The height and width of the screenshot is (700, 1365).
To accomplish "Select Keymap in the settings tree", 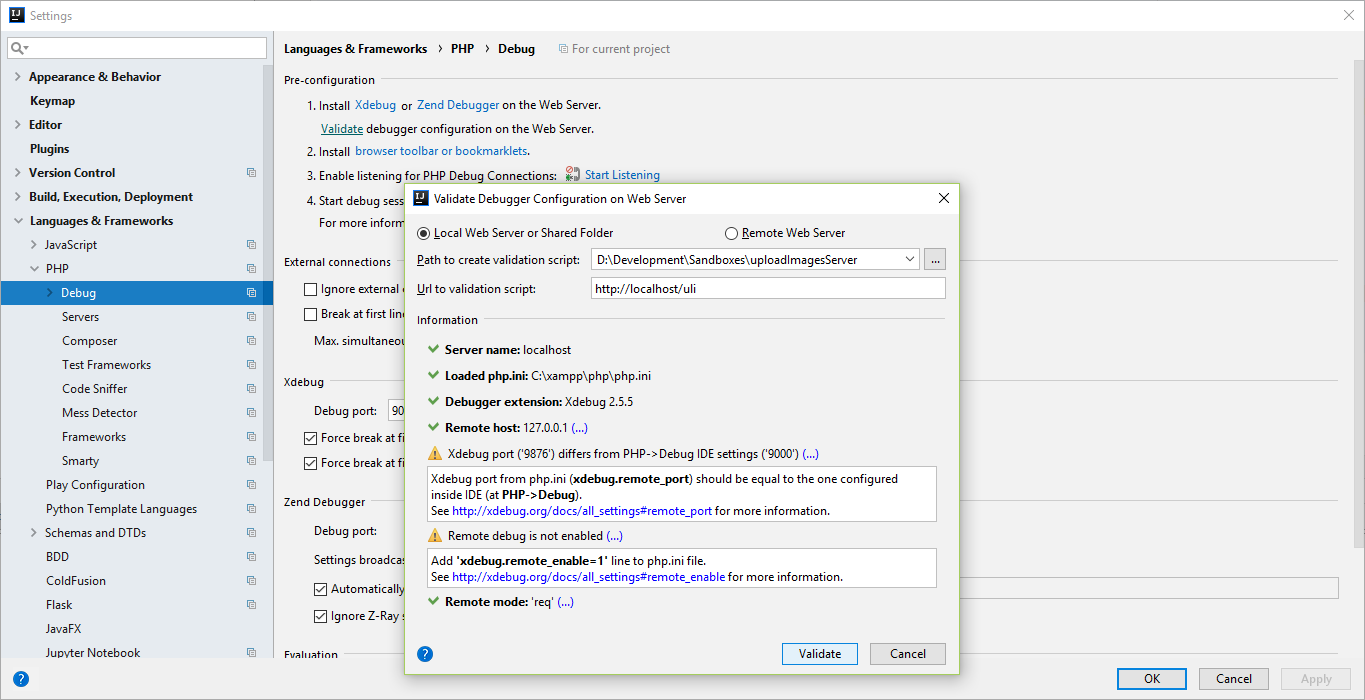I will (x=52, y=101).
